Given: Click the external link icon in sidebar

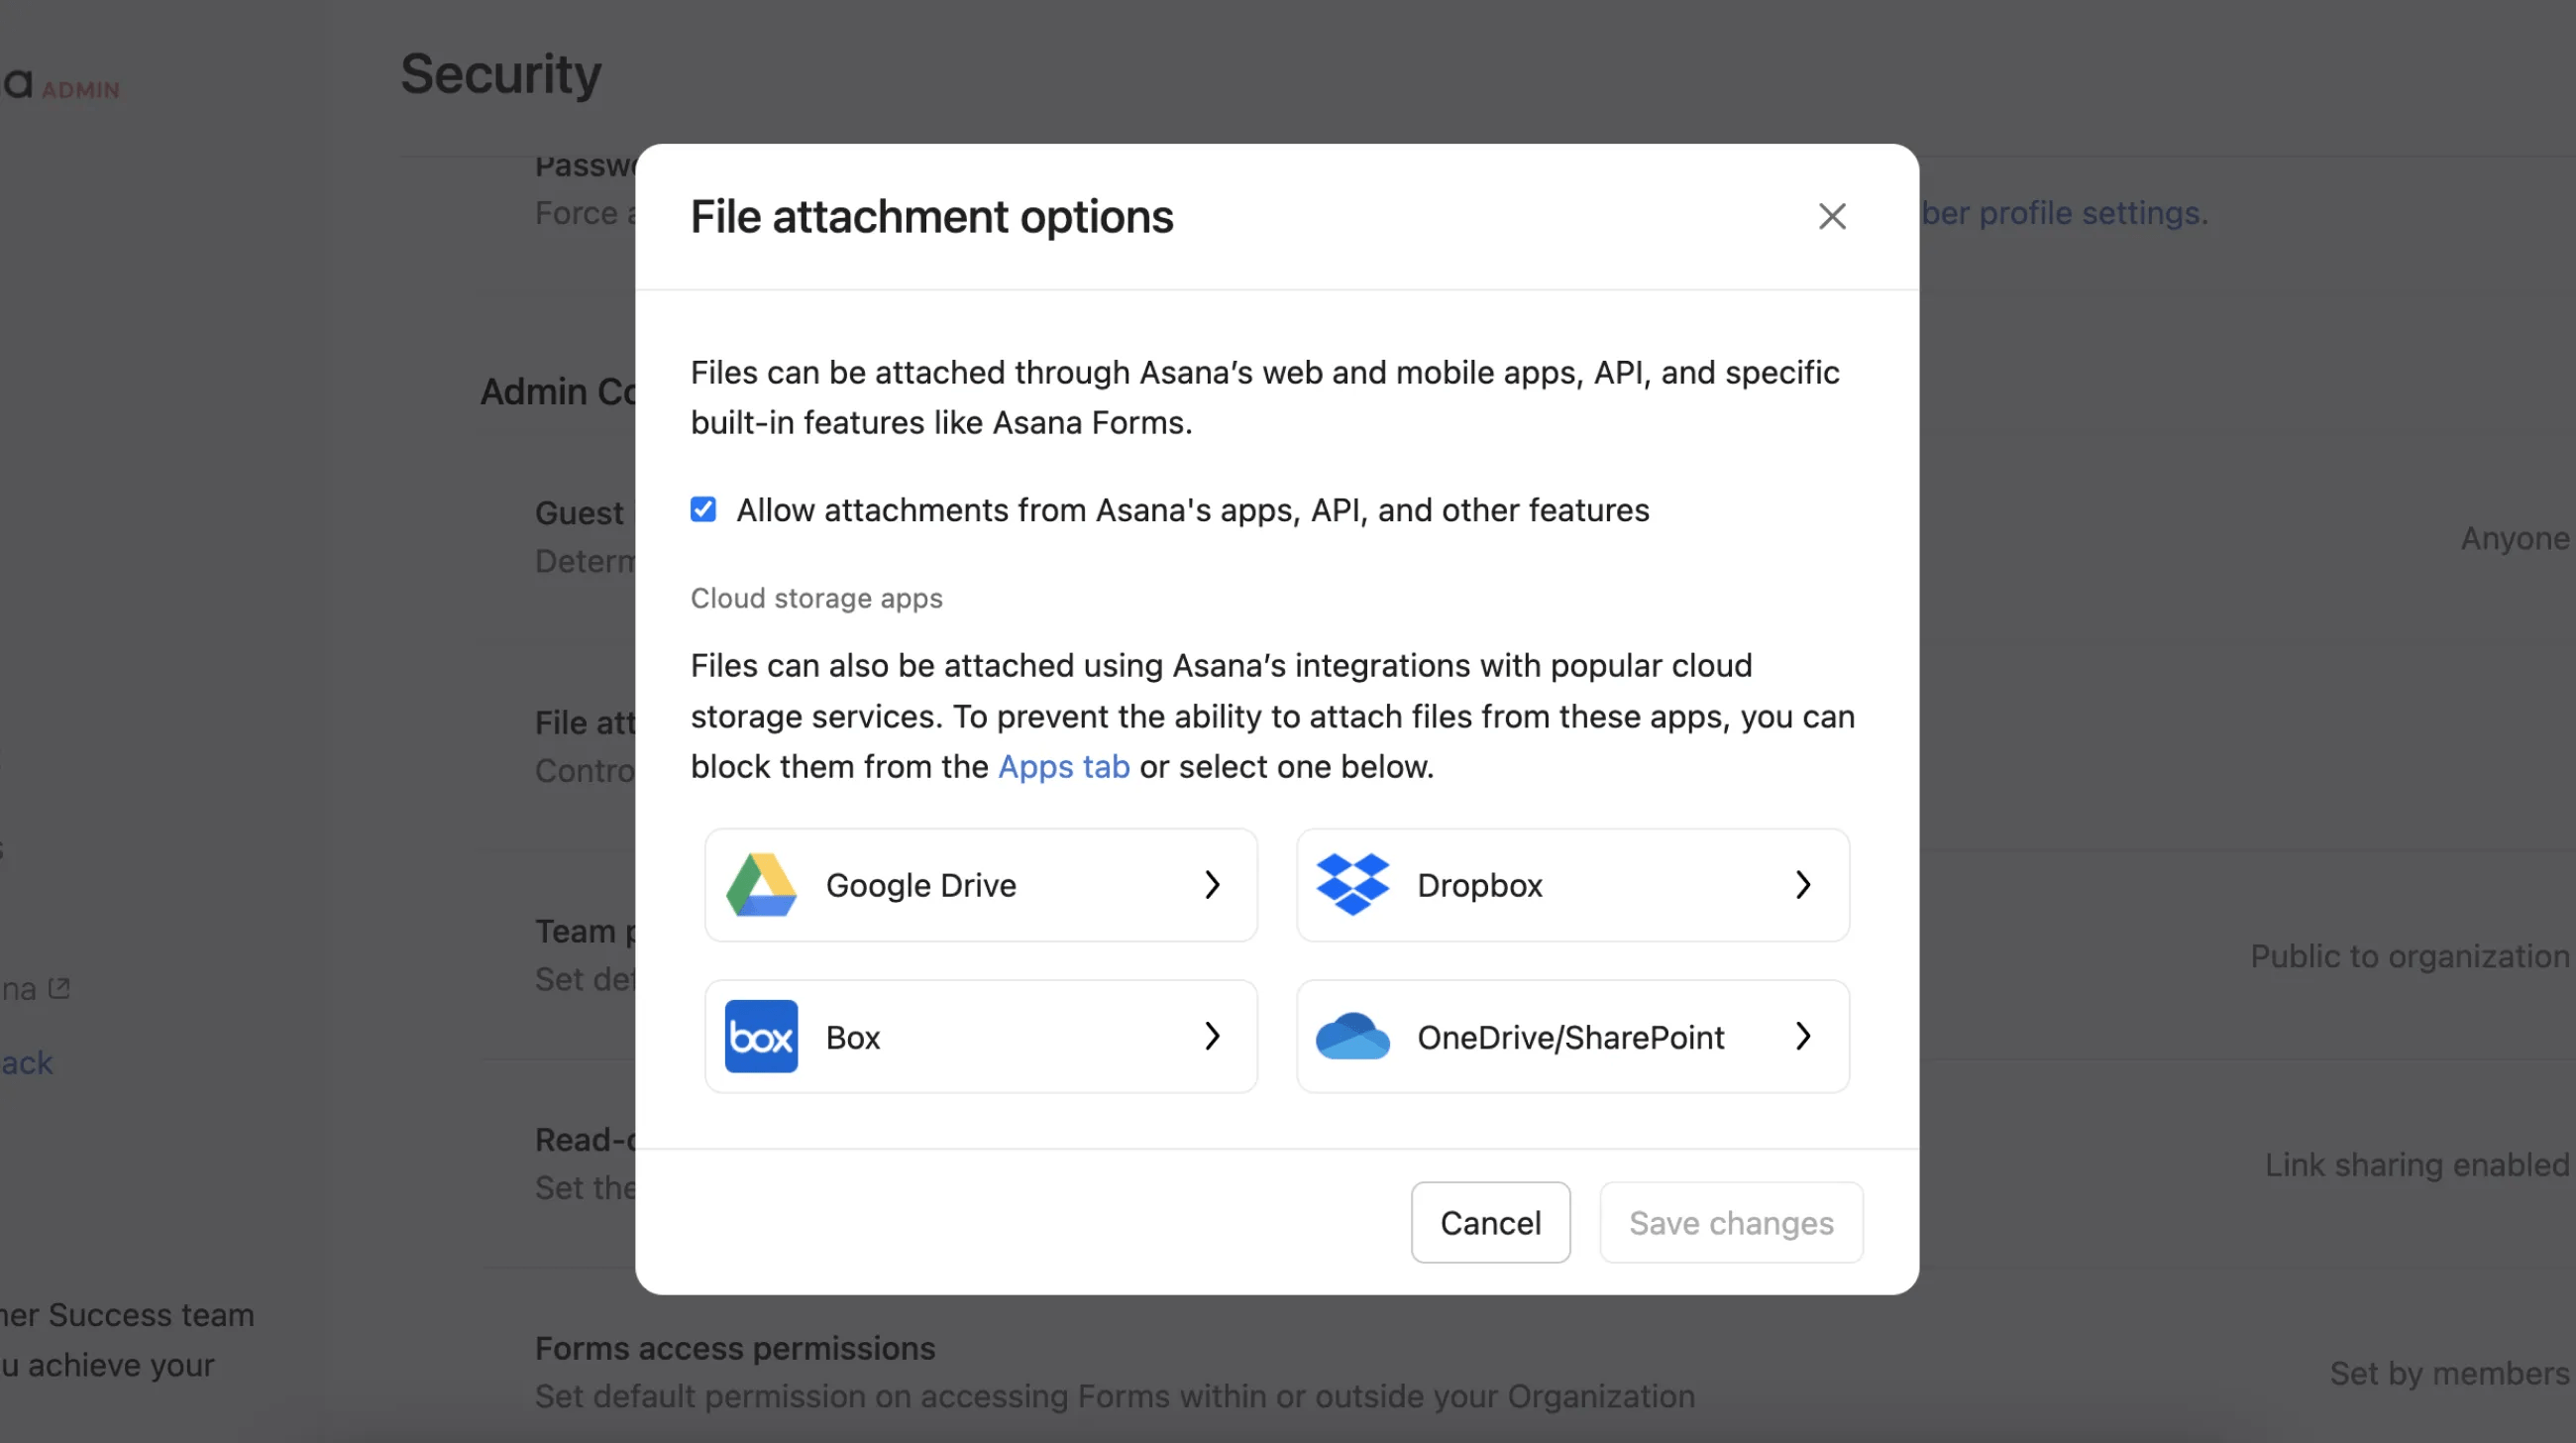Looking at the screenshot, I should point(60,988).
